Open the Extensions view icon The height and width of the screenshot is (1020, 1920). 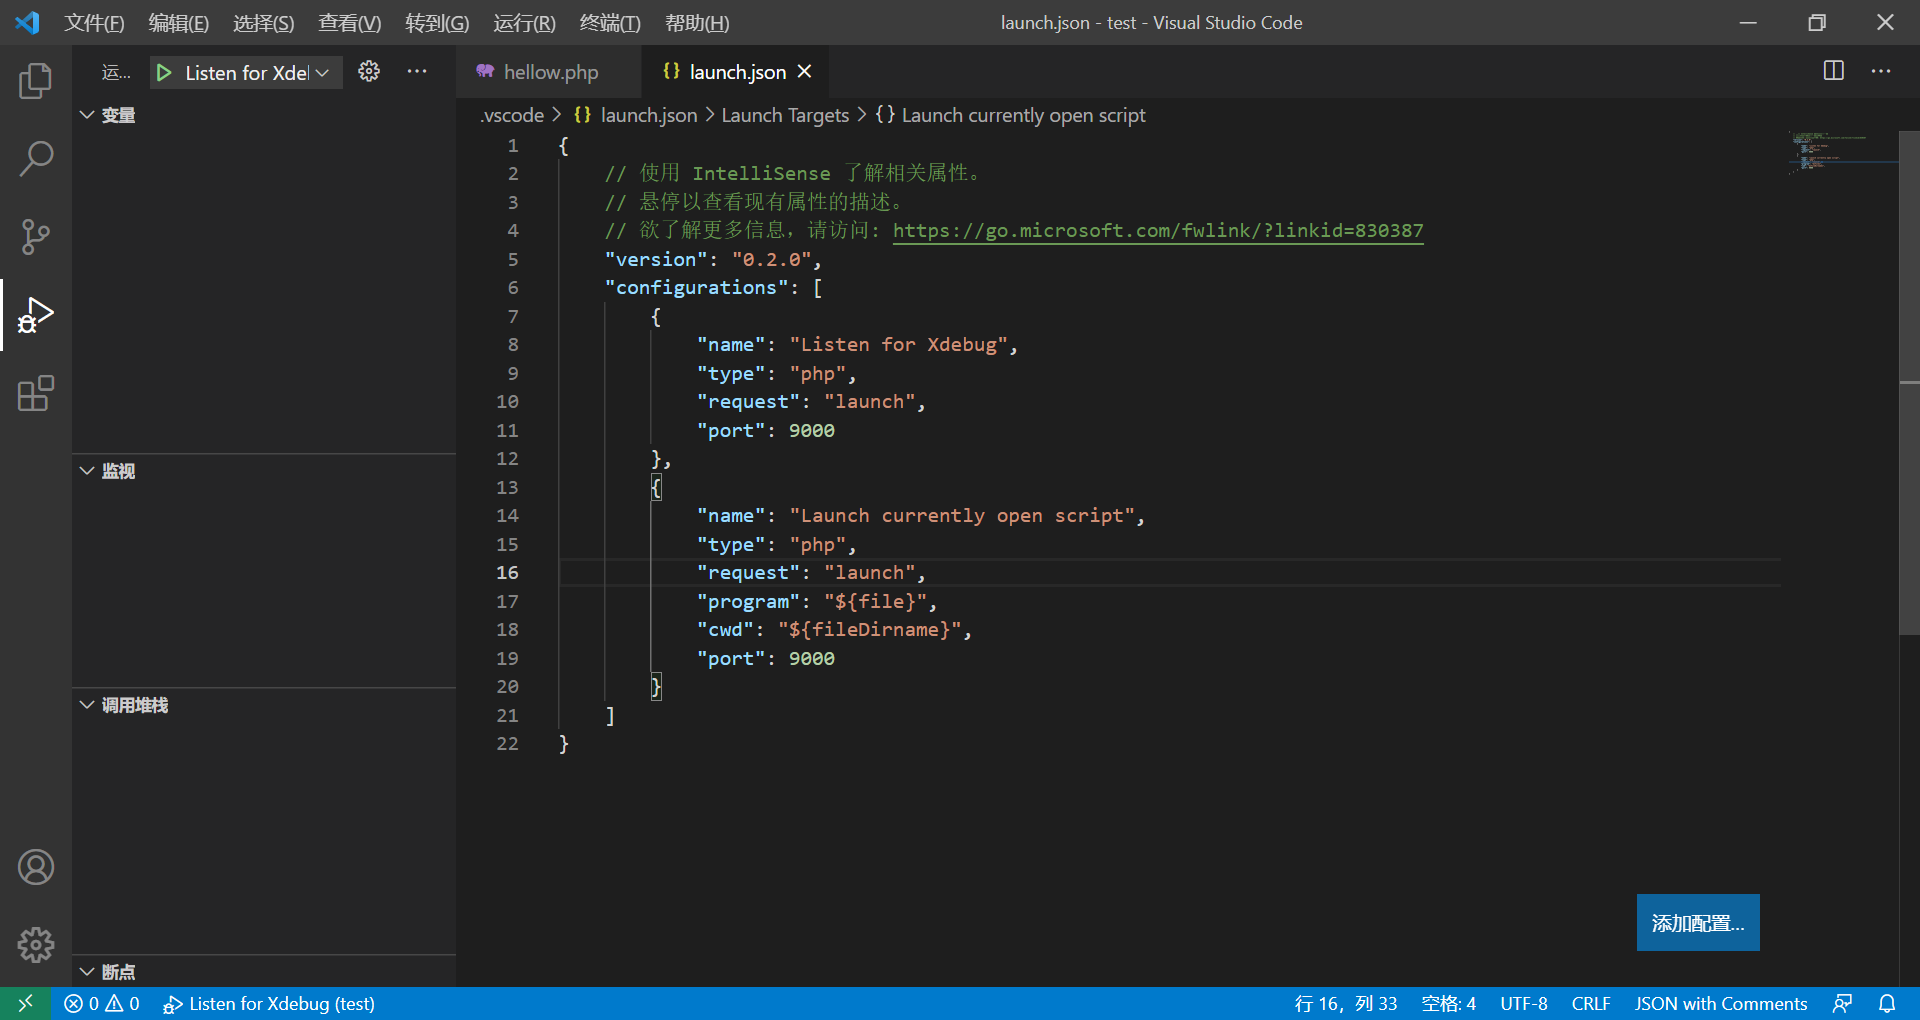coord(36,393)
